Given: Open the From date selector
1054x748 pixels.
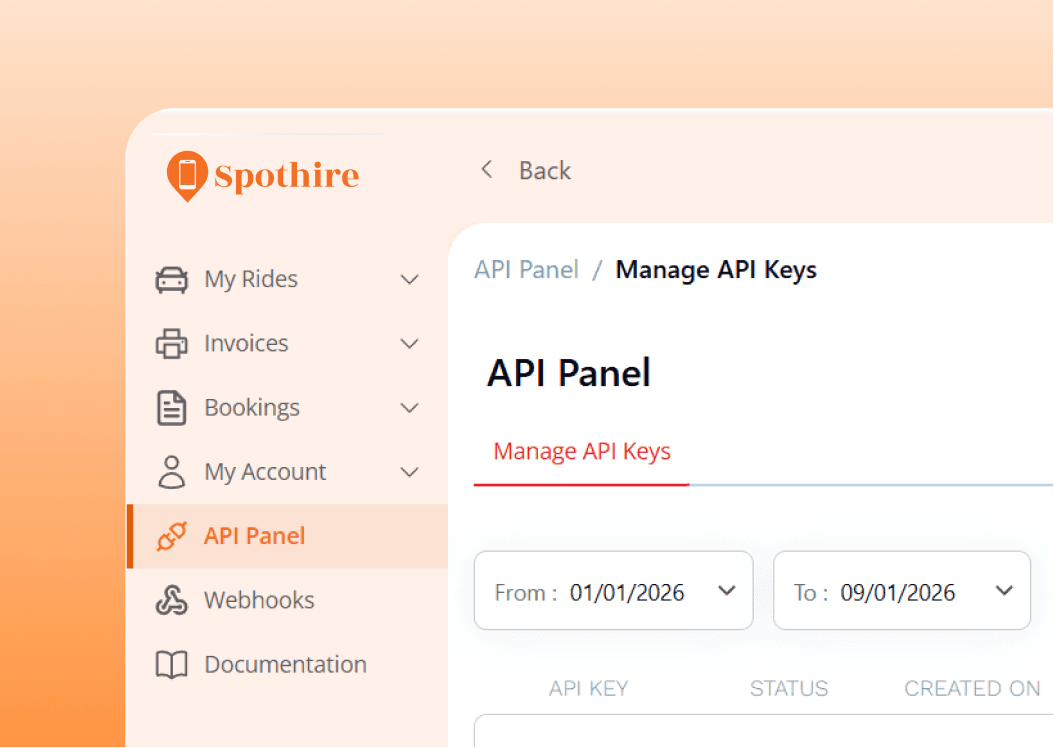Looking at the screenshot, I should point(613,590).
